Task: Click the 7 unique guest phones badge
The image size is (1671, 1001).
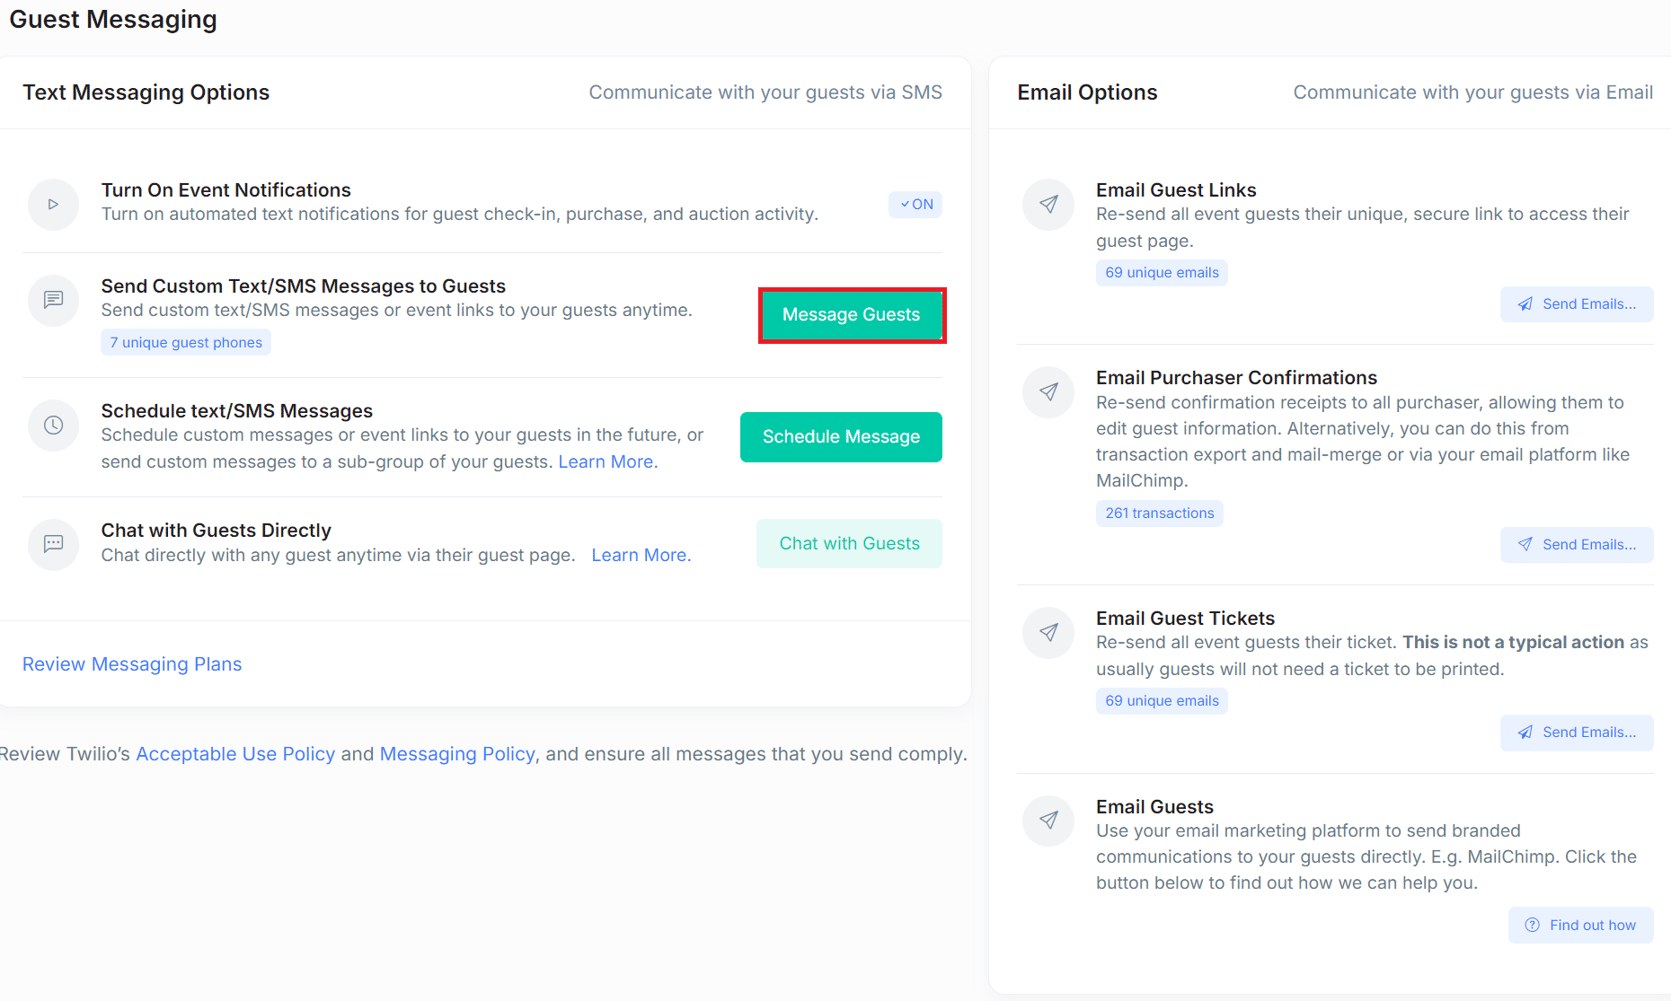Action: coord(186,342)
